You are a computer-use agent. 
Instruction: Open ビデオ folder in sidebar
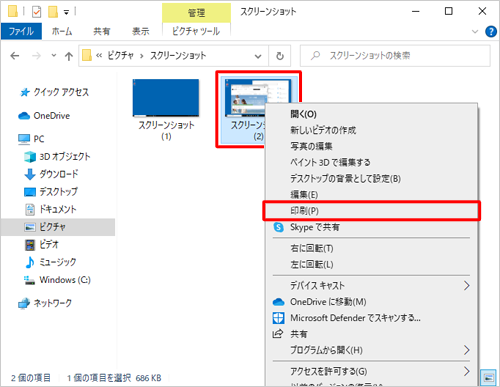click(42, 245)
